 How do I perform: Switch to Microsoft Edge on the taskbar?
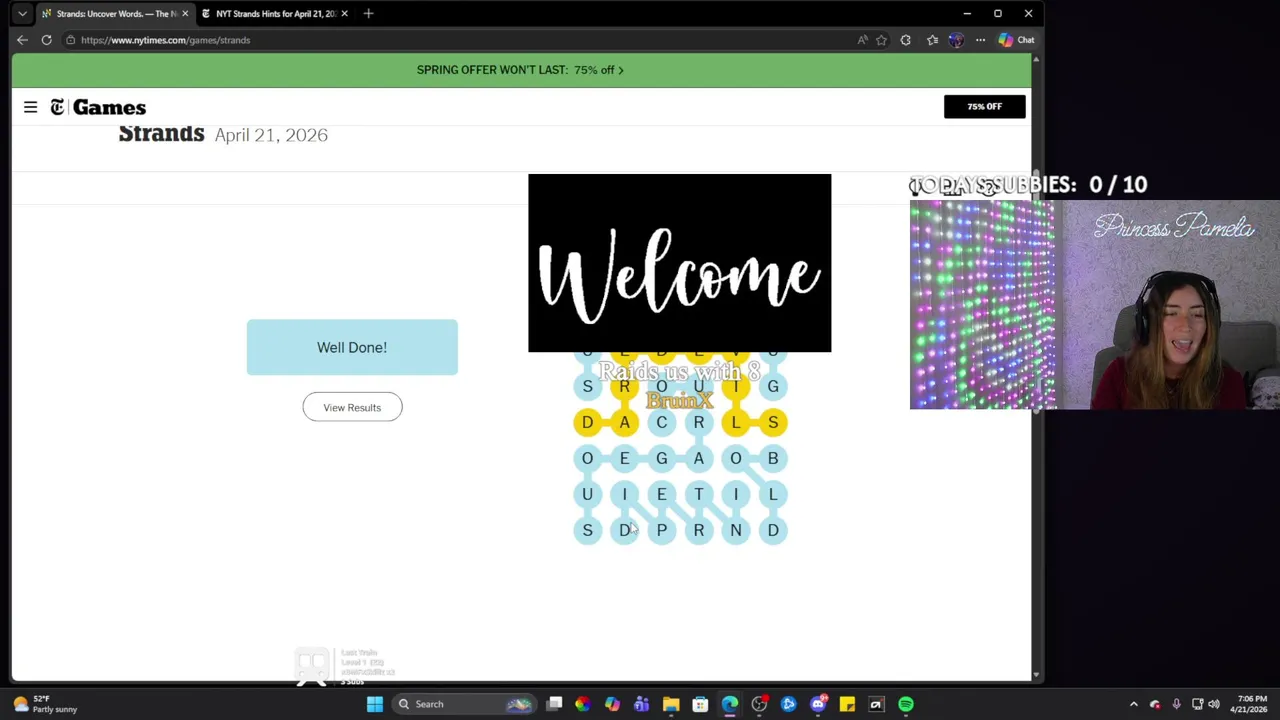(729, 704)
